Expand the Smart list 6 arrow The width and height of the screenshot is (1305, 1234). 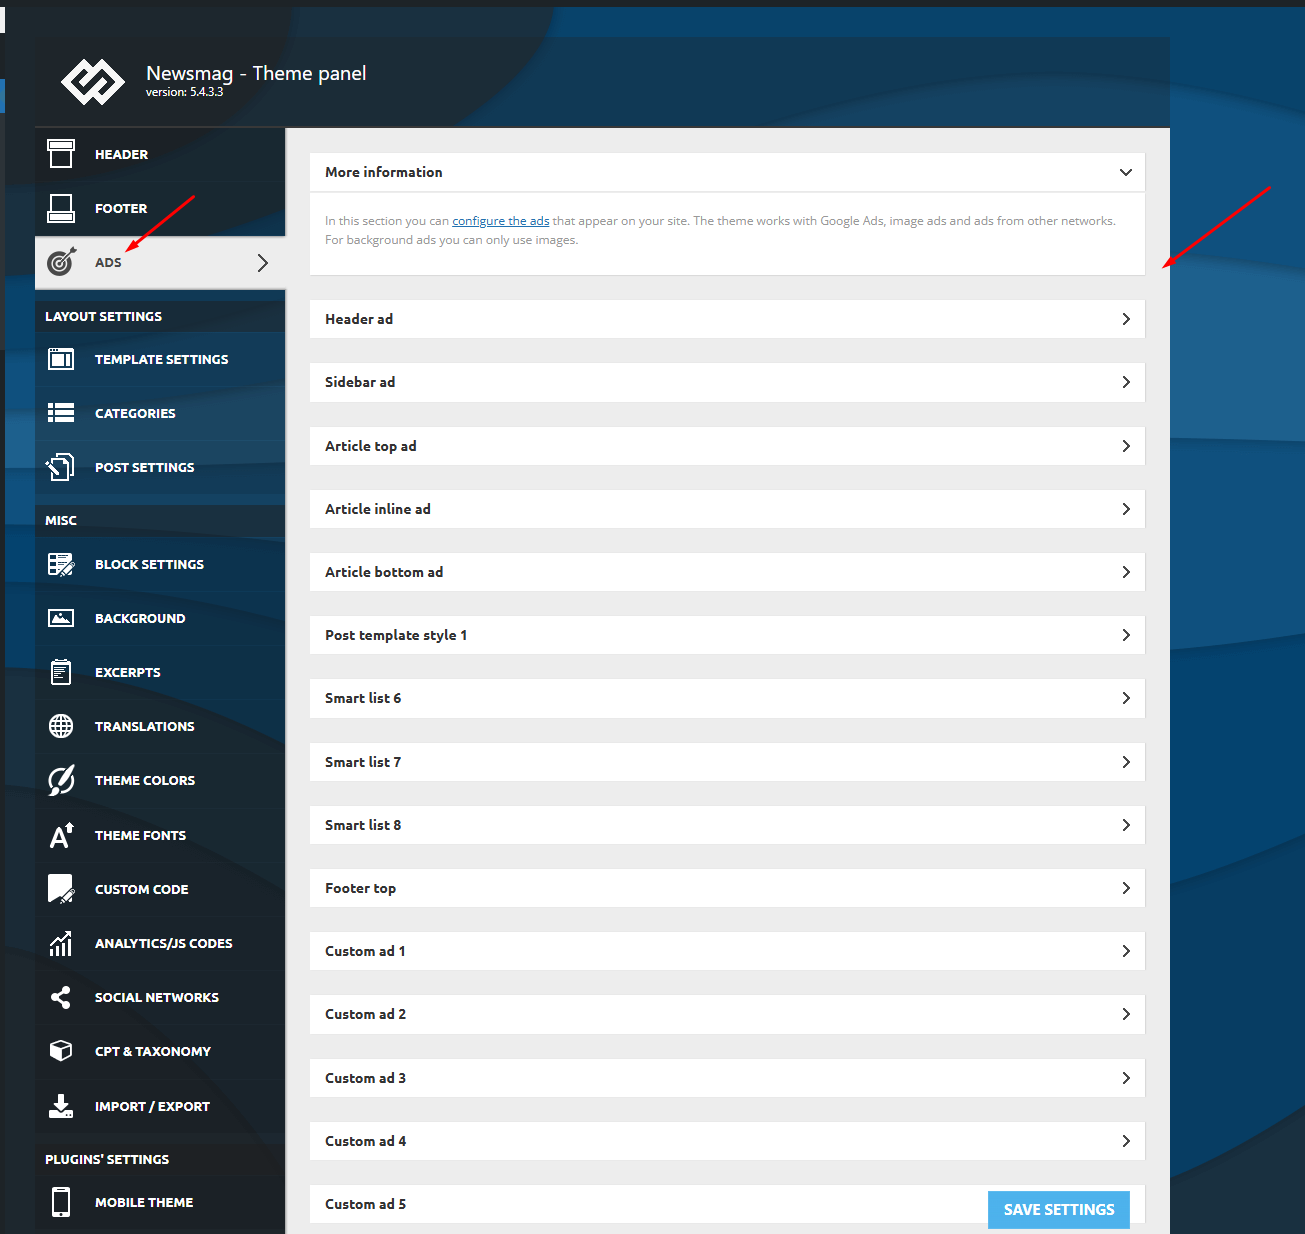coord(1126,698)
